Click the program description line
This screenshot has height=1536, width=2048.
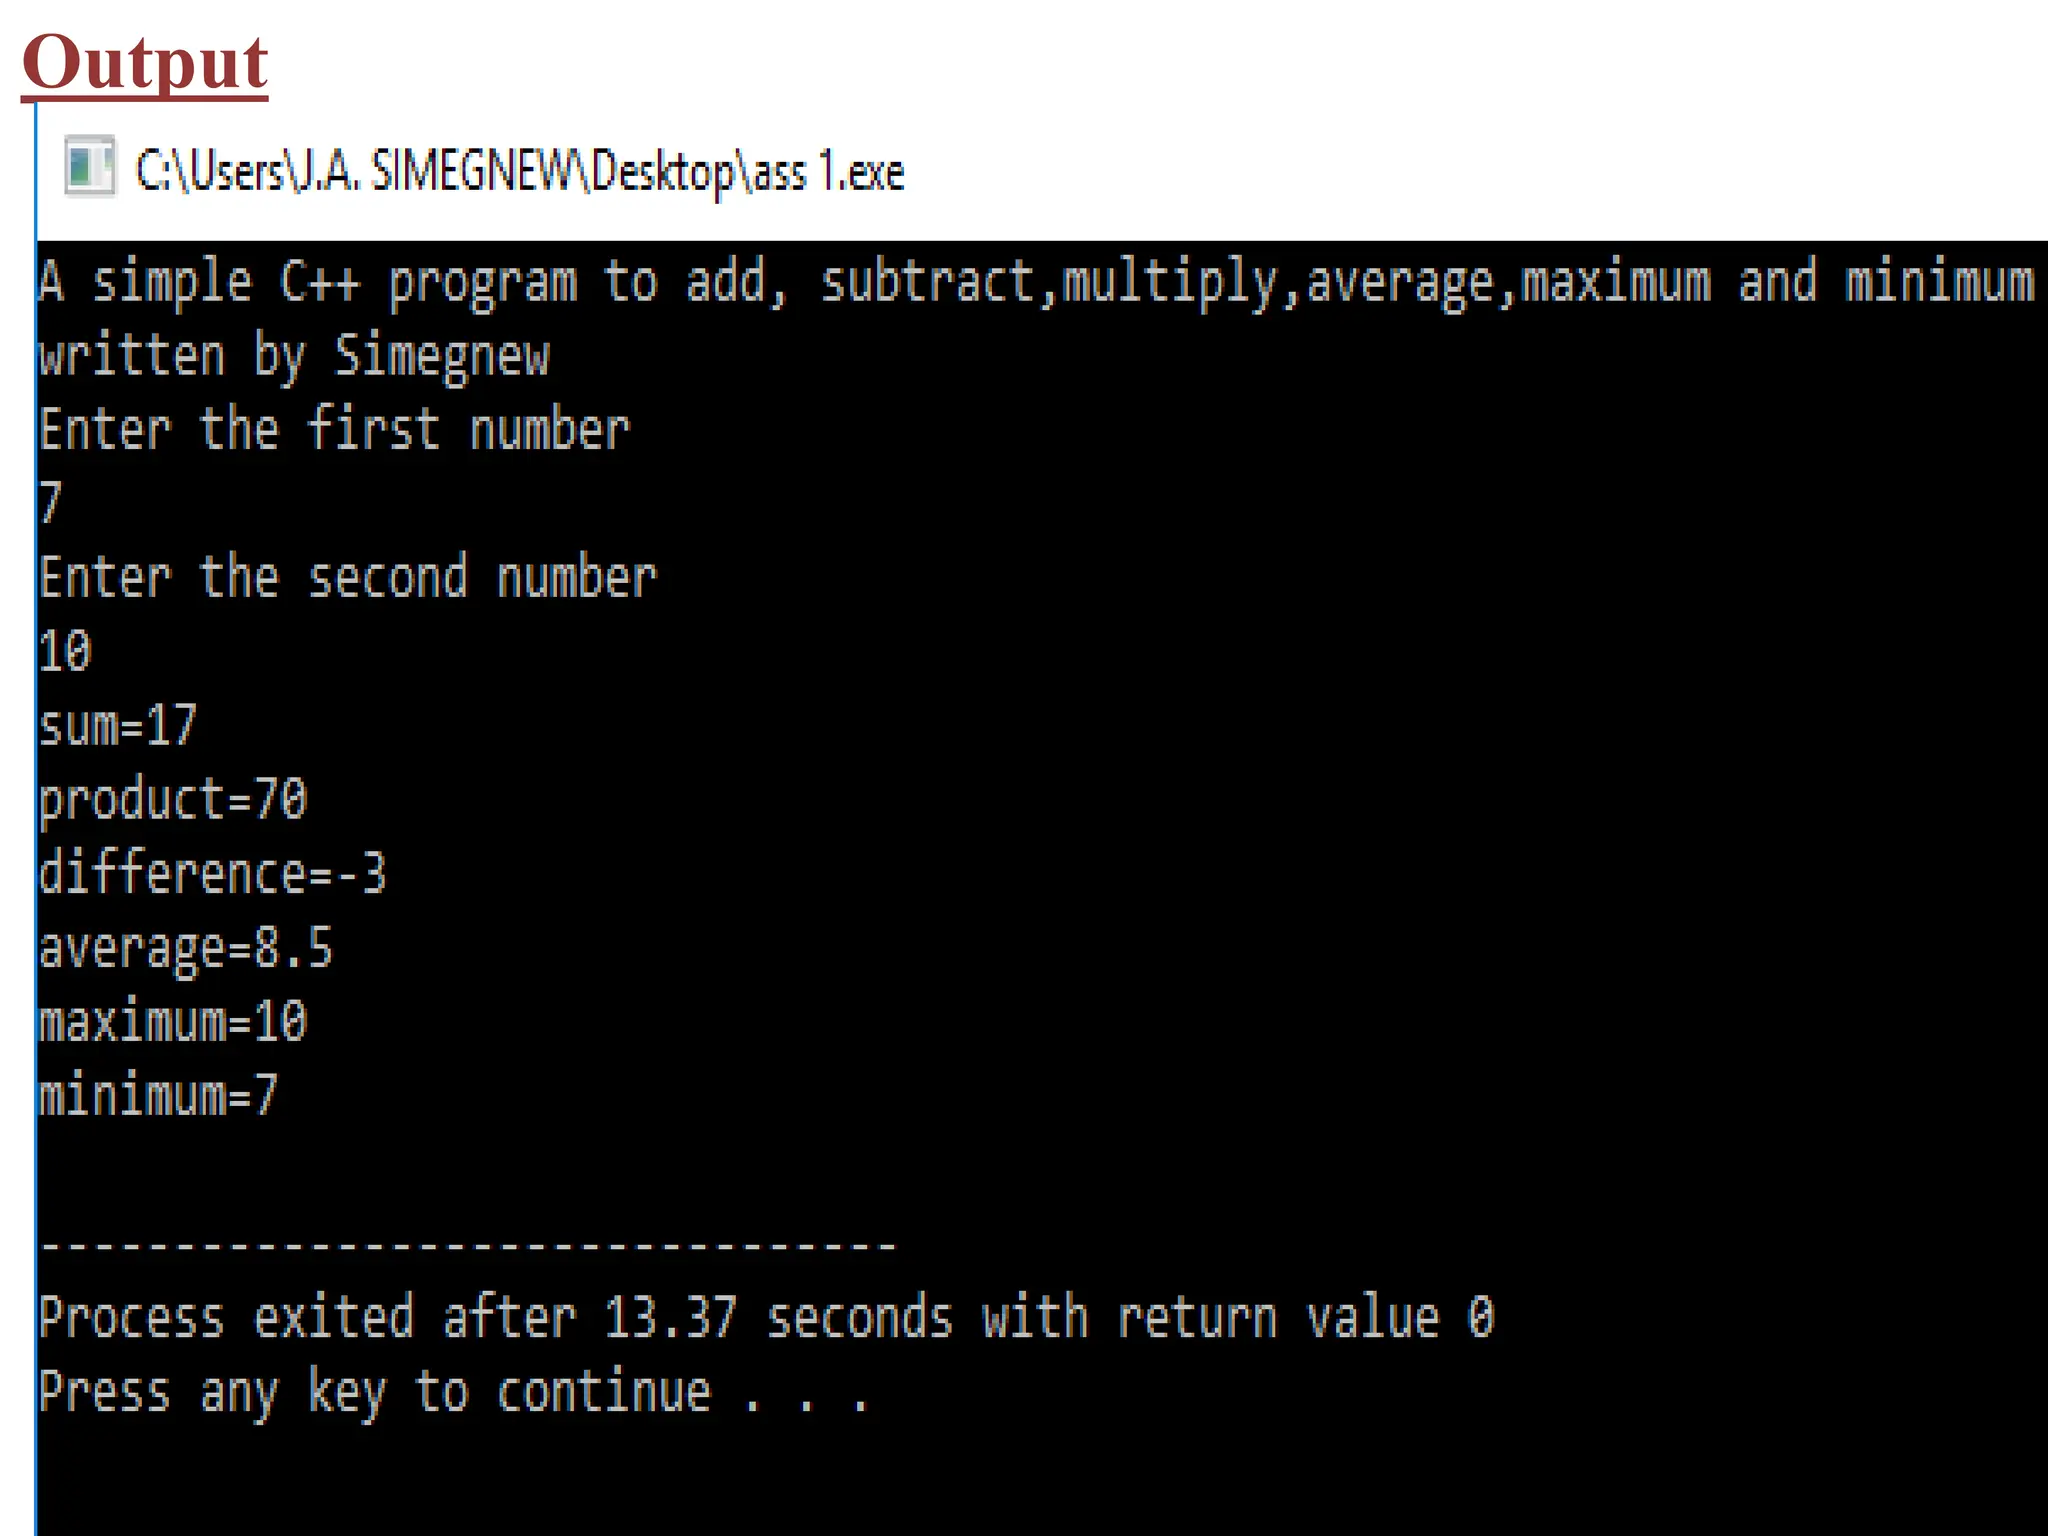tap(1037, 283)
